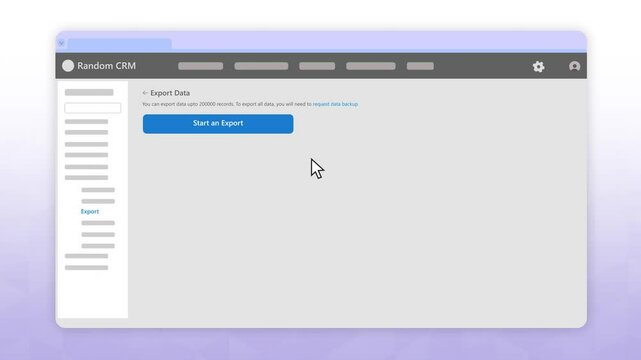Screen dimensions: 641x360
Task: Click the Export Data heading
Action: point(170,93)
